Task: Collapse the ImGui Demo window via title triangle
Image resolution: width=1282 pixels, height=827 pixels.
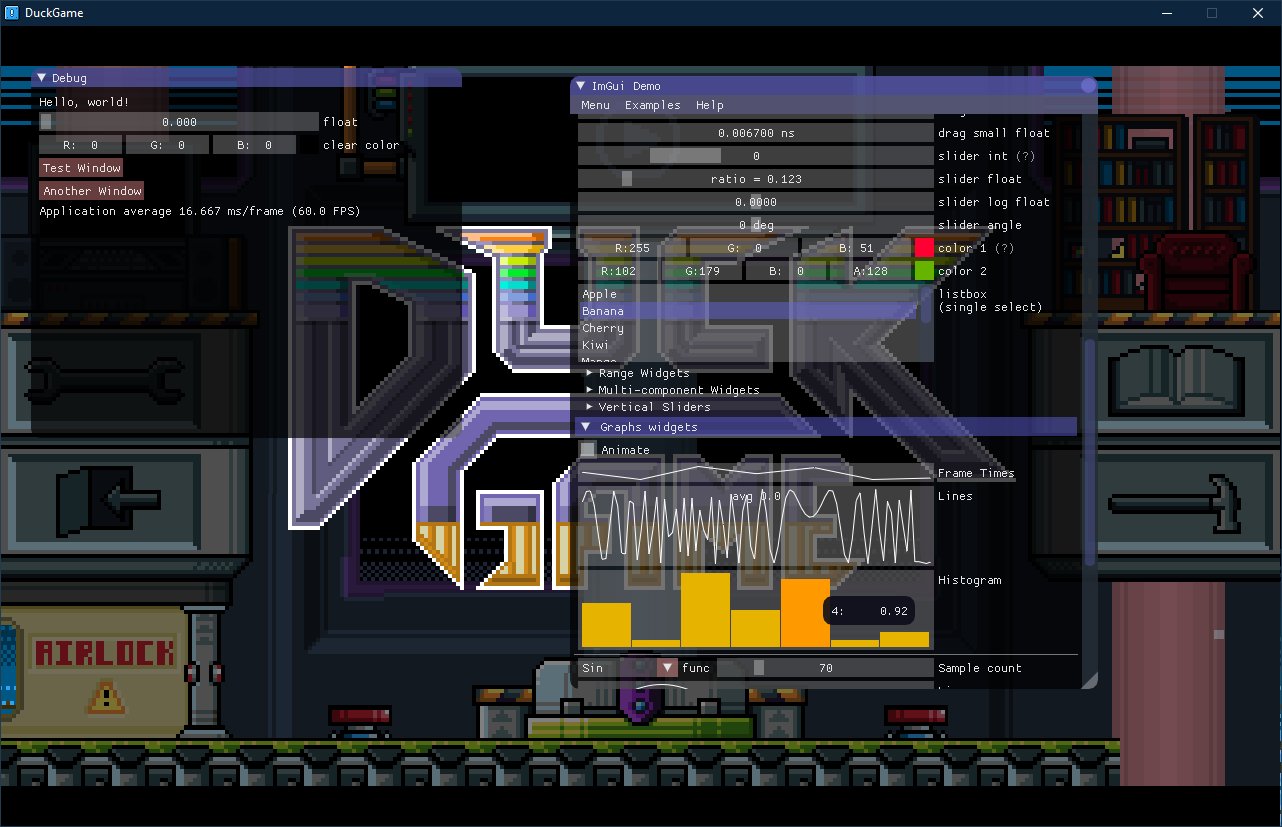Action: tap(581, 86)
